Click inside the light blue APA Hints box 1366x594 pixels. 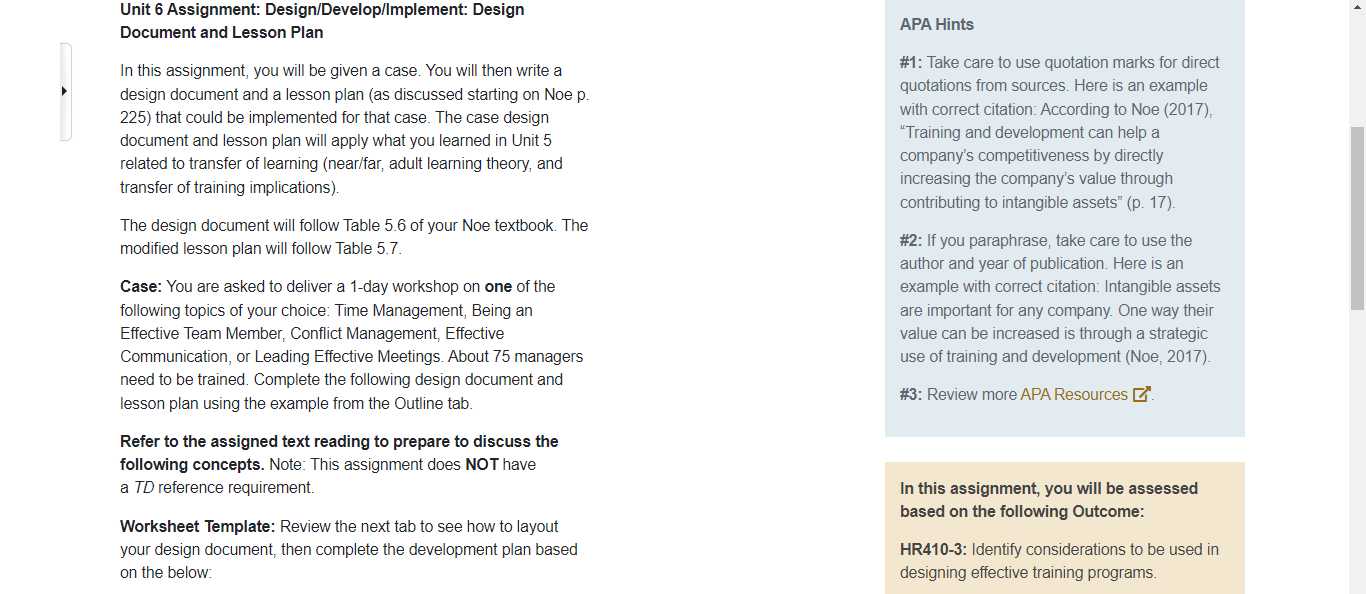(x=1064, y=220)
